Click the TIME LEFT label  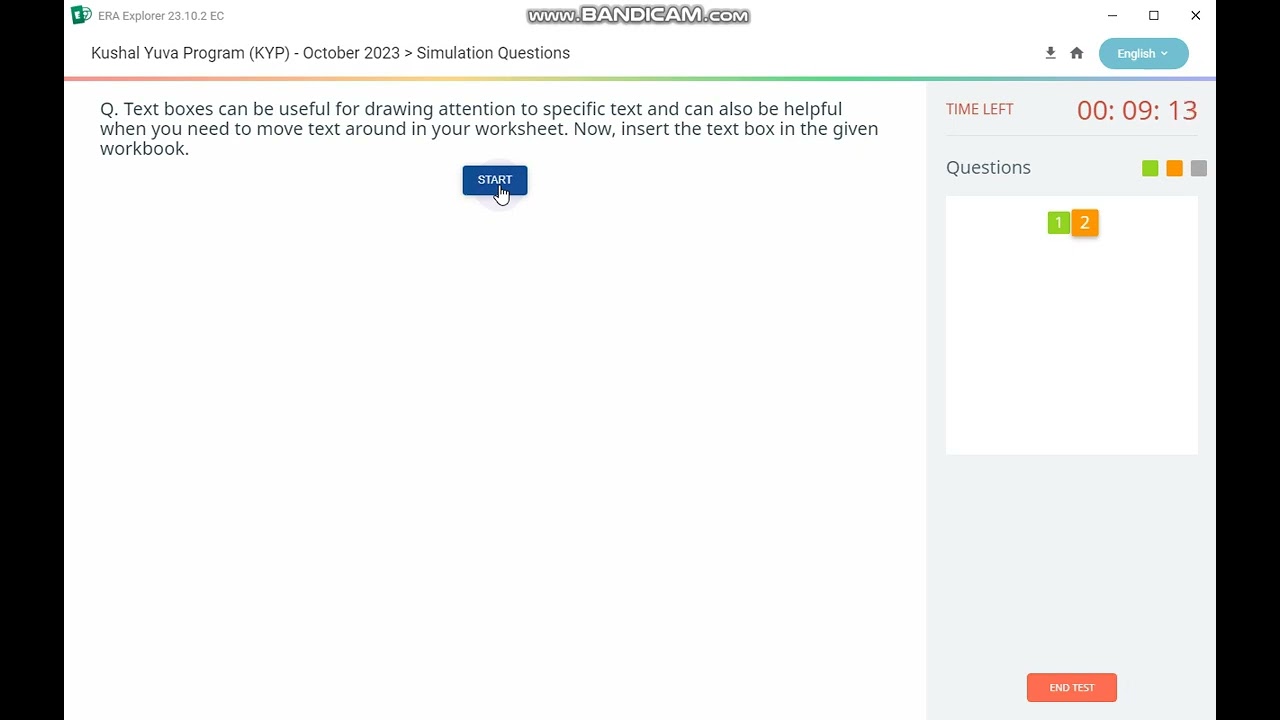980,109
